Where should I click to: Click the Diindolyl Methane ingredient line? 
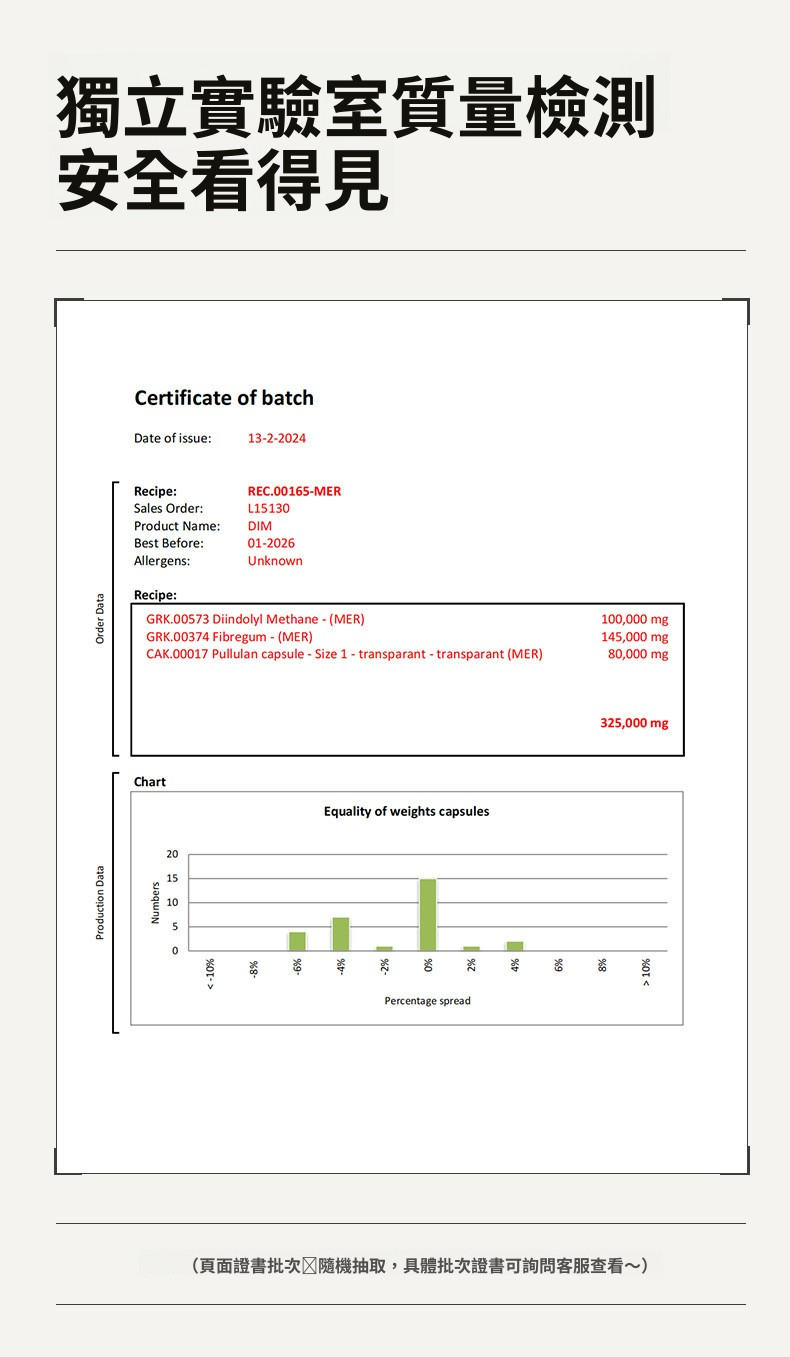[x=255, y=619]
